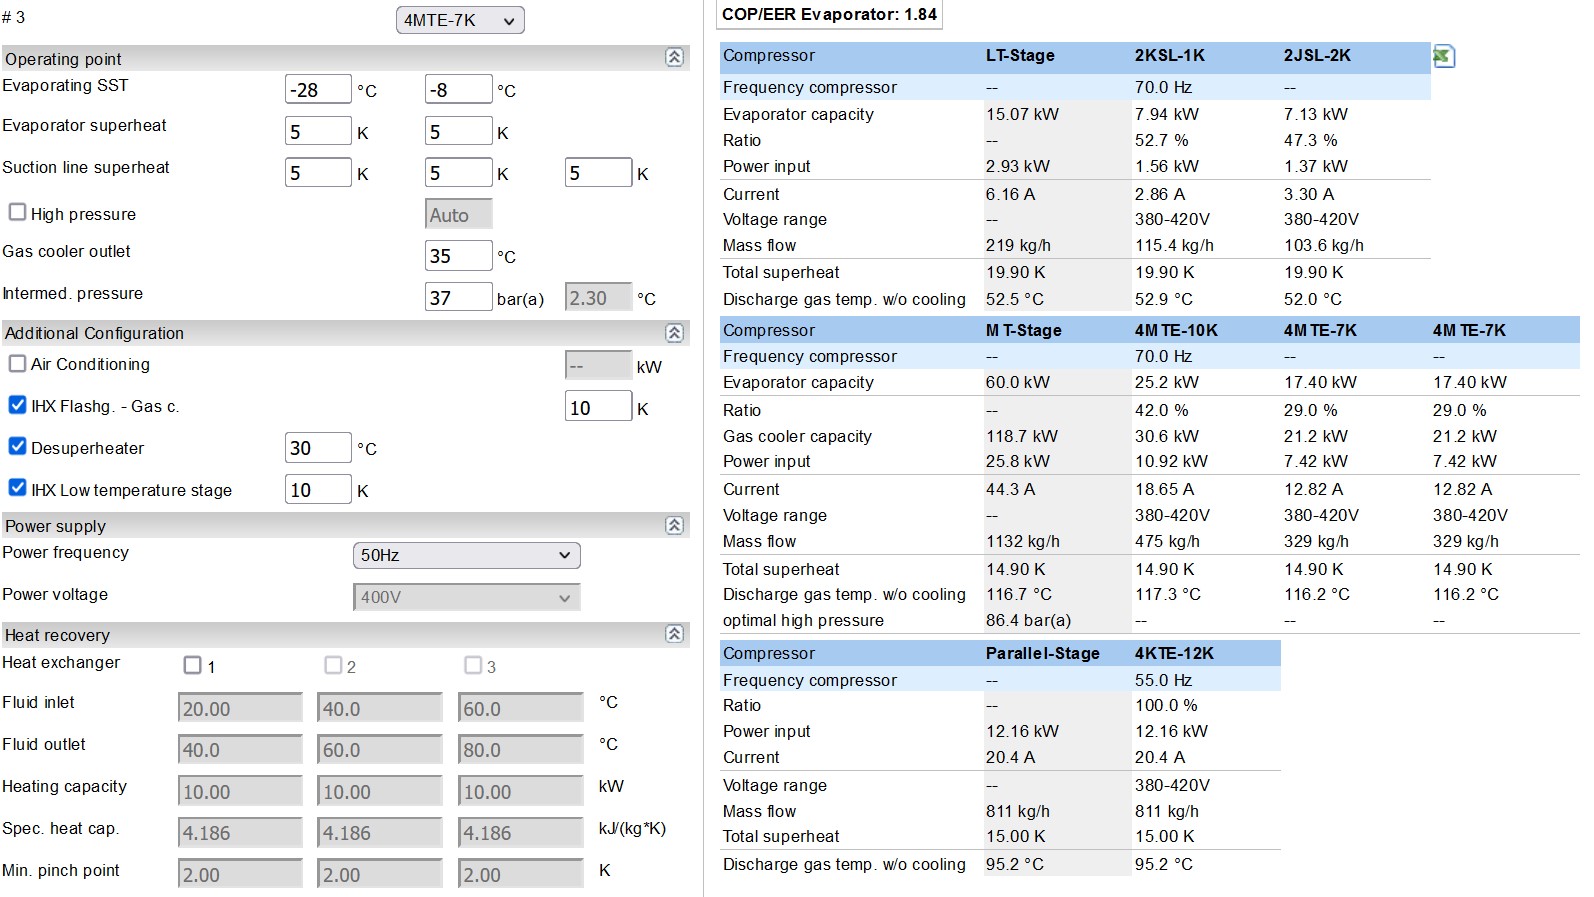The height and width of the screenshot is (897, 1594).
Task: Uncheck the Desuperheater option
Action: tap(18, 447)
